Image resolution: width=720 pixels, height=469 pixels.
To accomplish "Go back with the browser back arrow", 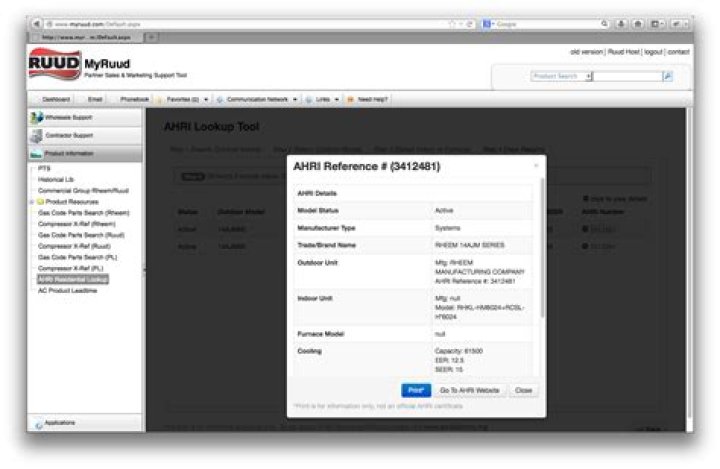I will 36,23.
